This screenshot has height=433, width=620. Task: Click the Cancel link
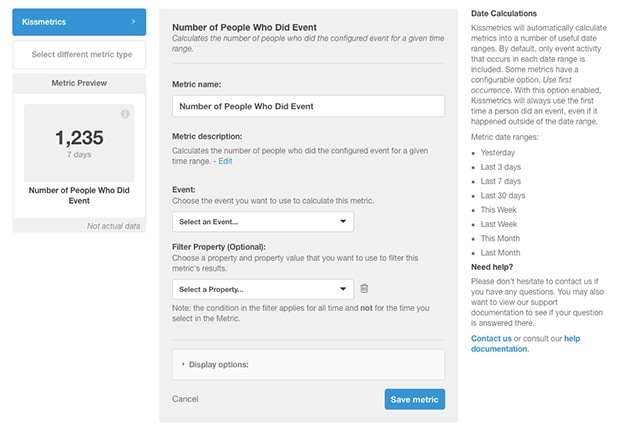[x=185, y=399]
